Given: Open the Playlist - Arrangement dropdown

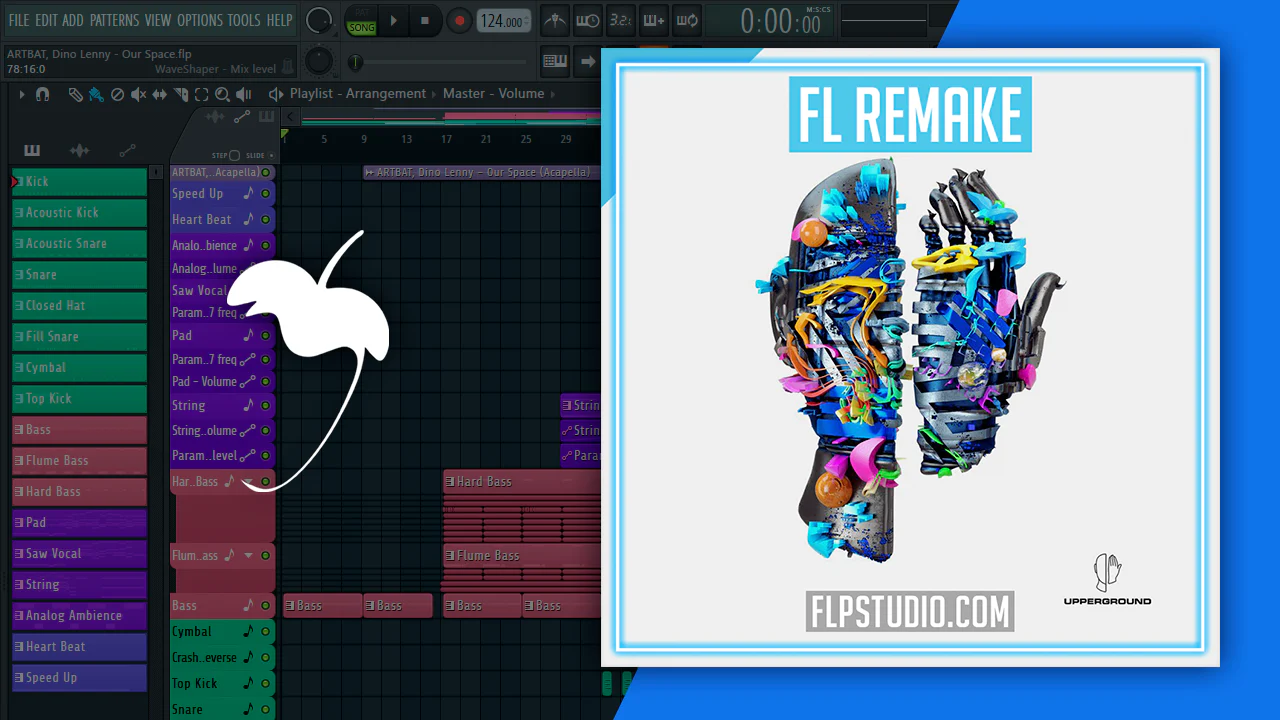Looking at the screenshot, I should point(358,94).
